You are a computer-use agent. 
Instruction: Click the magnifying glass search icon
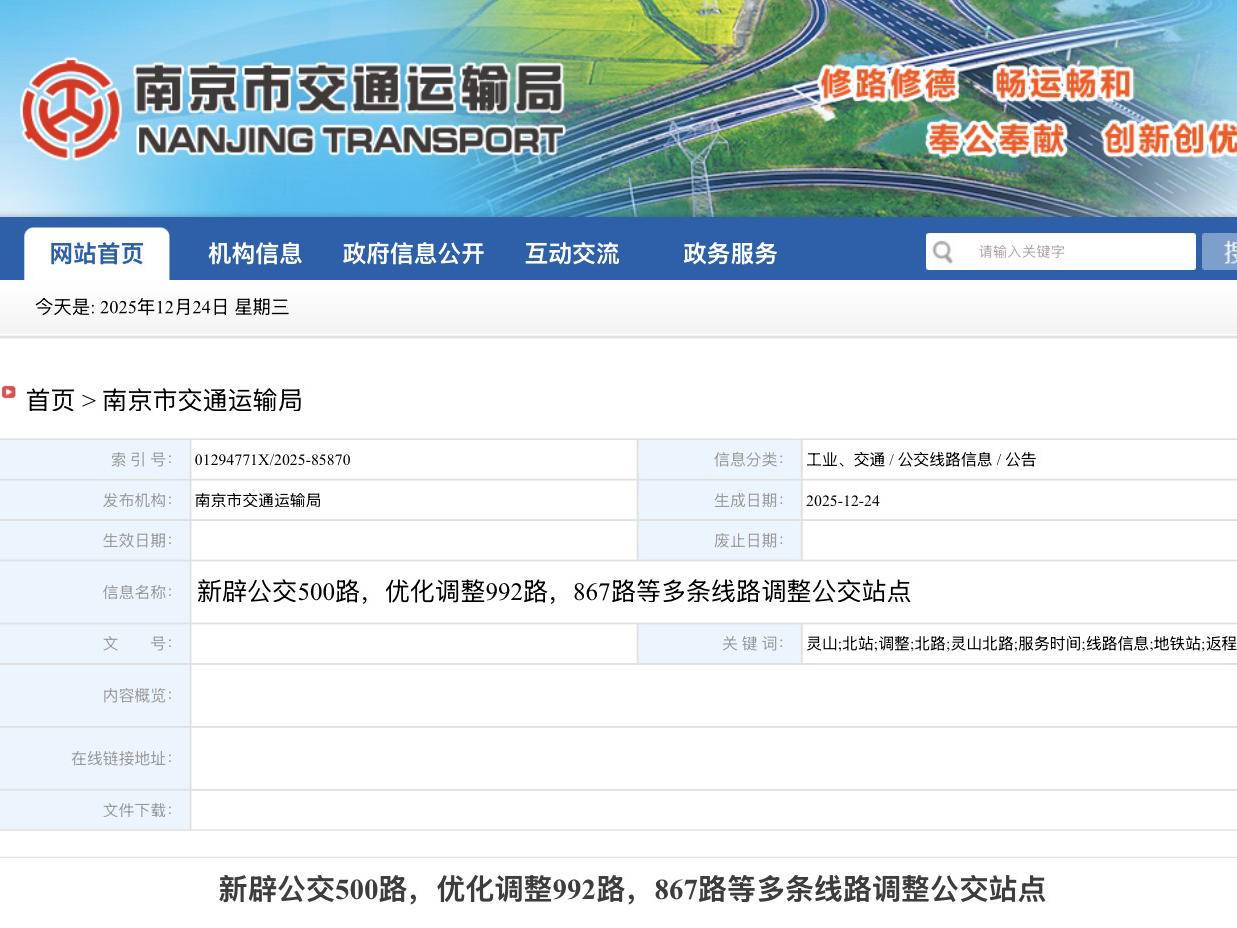click(941, 252)
